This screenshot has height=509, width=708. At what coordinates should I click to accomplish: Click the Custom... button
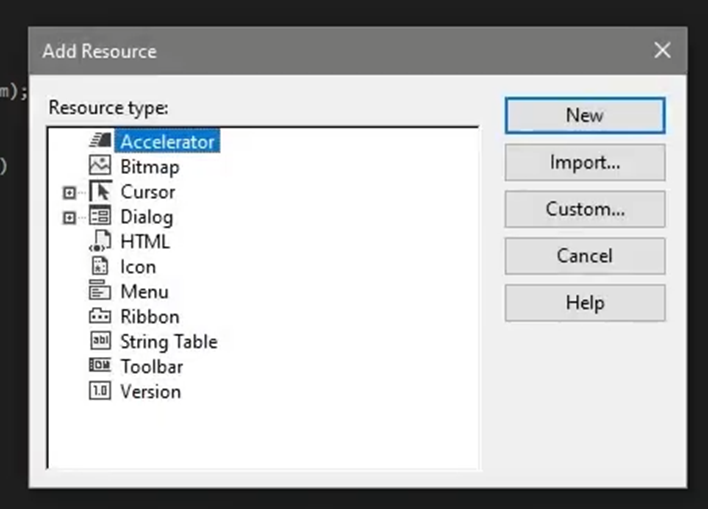click(585, 209)
